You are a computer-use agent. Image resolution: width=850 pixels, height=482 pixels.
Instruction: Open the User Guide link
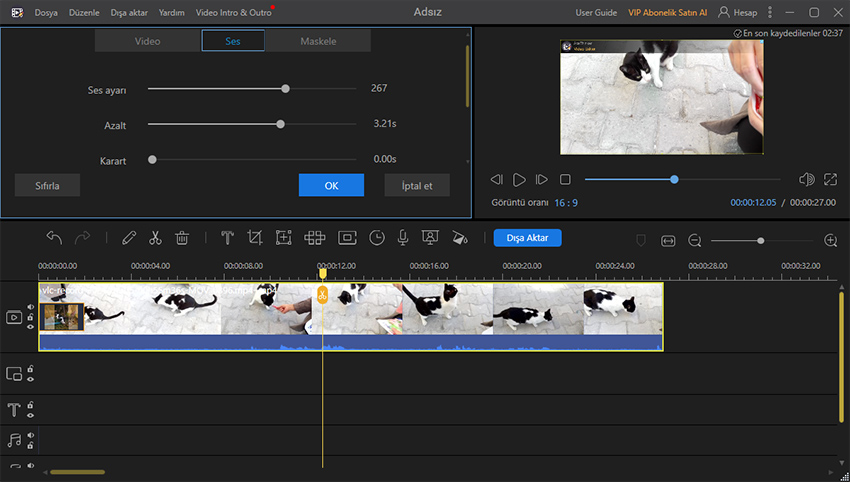[596, 12]
